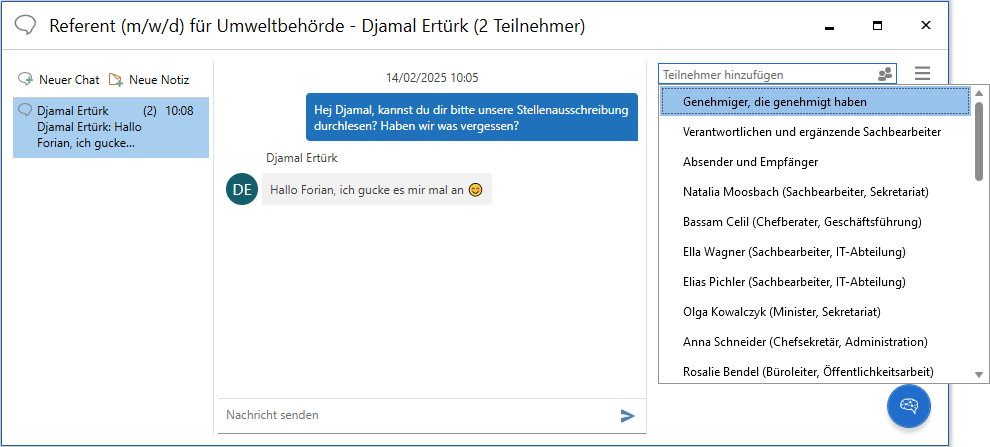Select 'Genehmiger, die genehmigt haben' option

774,101
